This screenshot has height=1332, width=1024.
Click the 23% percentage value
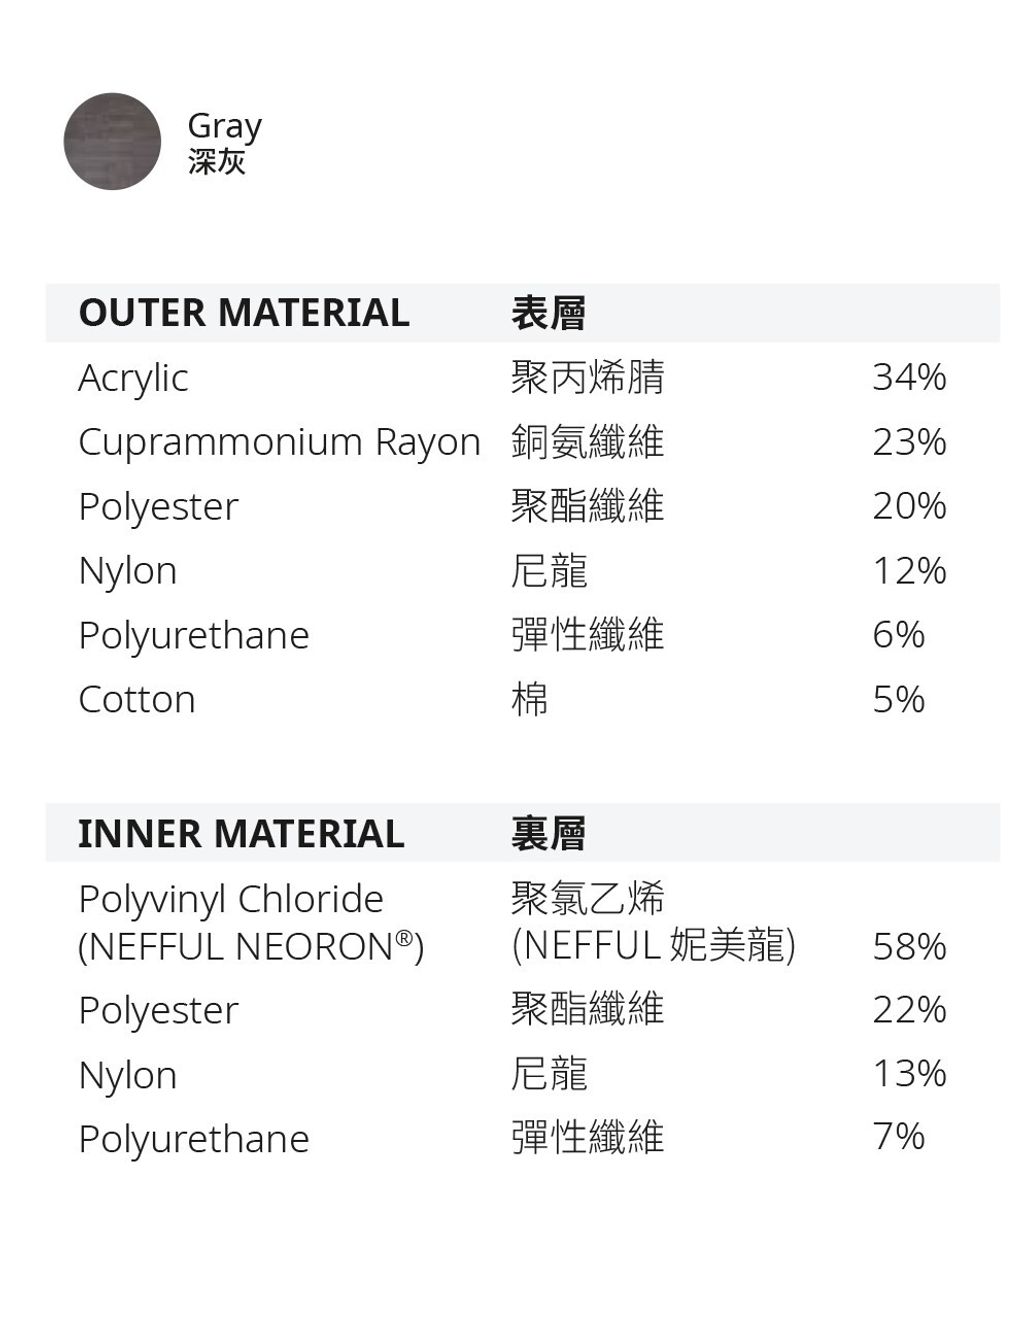click(909, 442)
